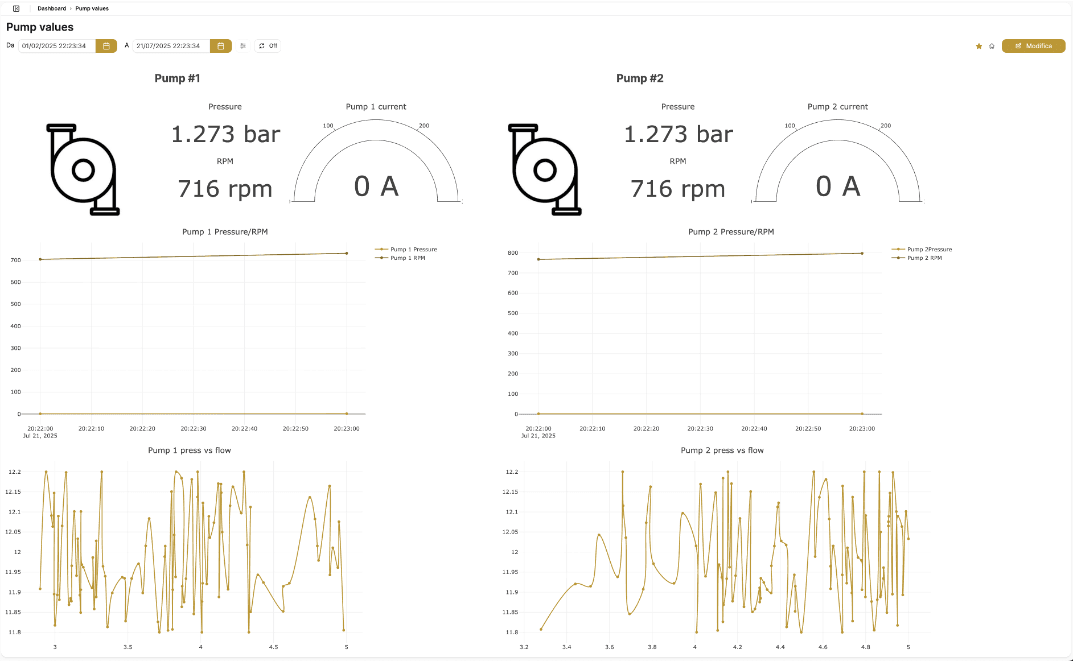Open the end date calendar picker

tap(221, 46)
